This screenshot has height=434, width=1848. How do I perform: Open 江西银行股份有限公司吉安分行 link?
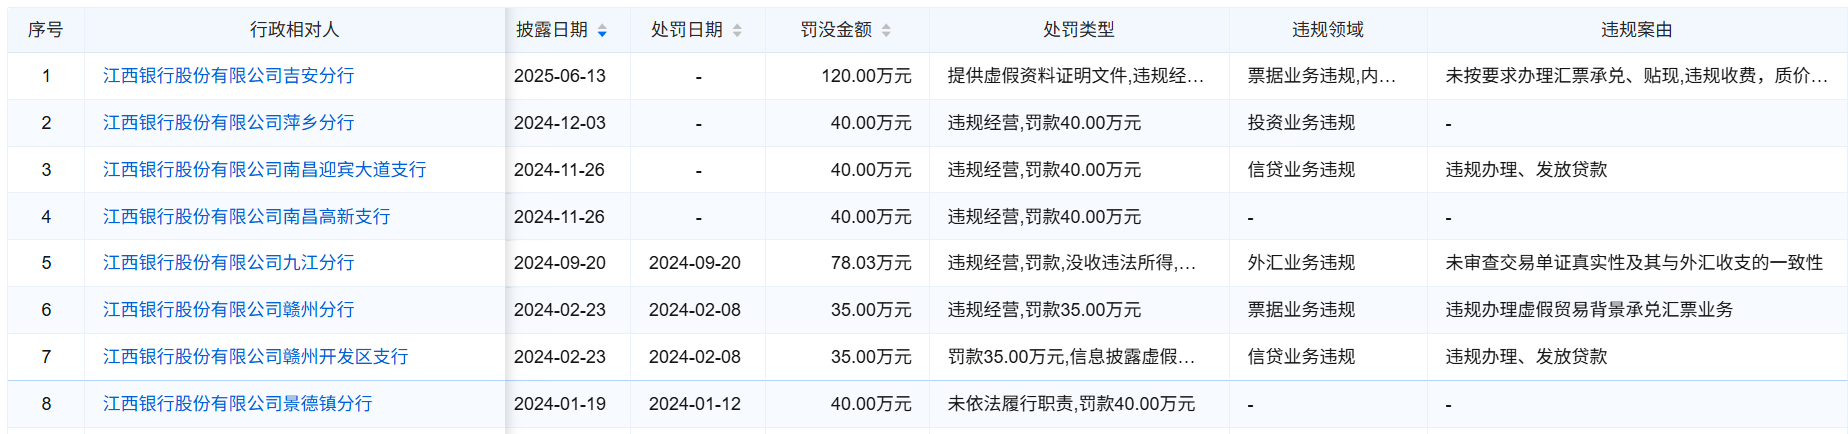coord(228,76)
